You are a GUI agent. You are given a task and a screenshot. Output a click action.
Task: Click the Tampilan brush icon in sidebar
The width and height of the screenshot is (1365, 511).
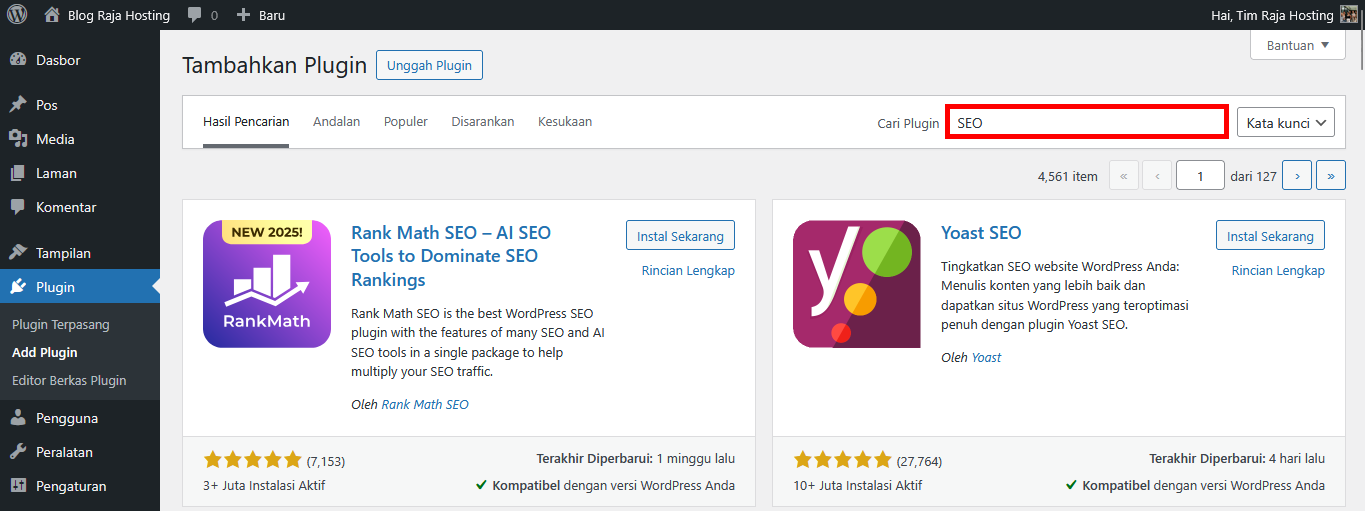coord(18,253)
